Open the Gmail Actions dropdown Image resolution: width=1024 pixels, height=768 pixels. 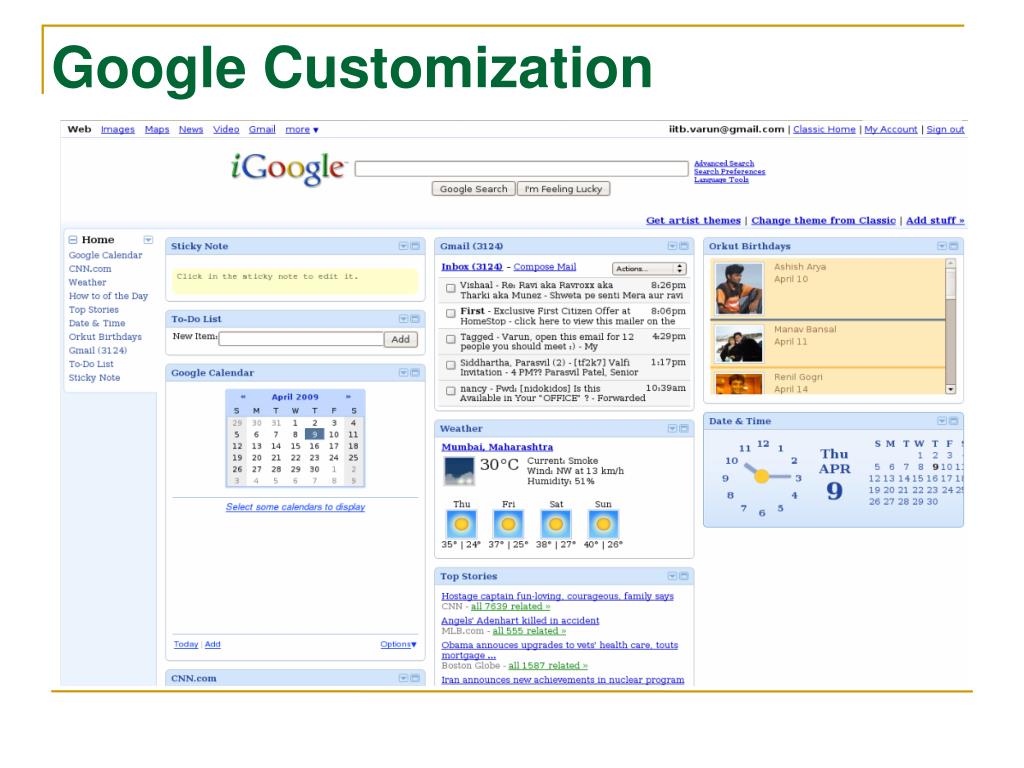(x=649, y=268)
